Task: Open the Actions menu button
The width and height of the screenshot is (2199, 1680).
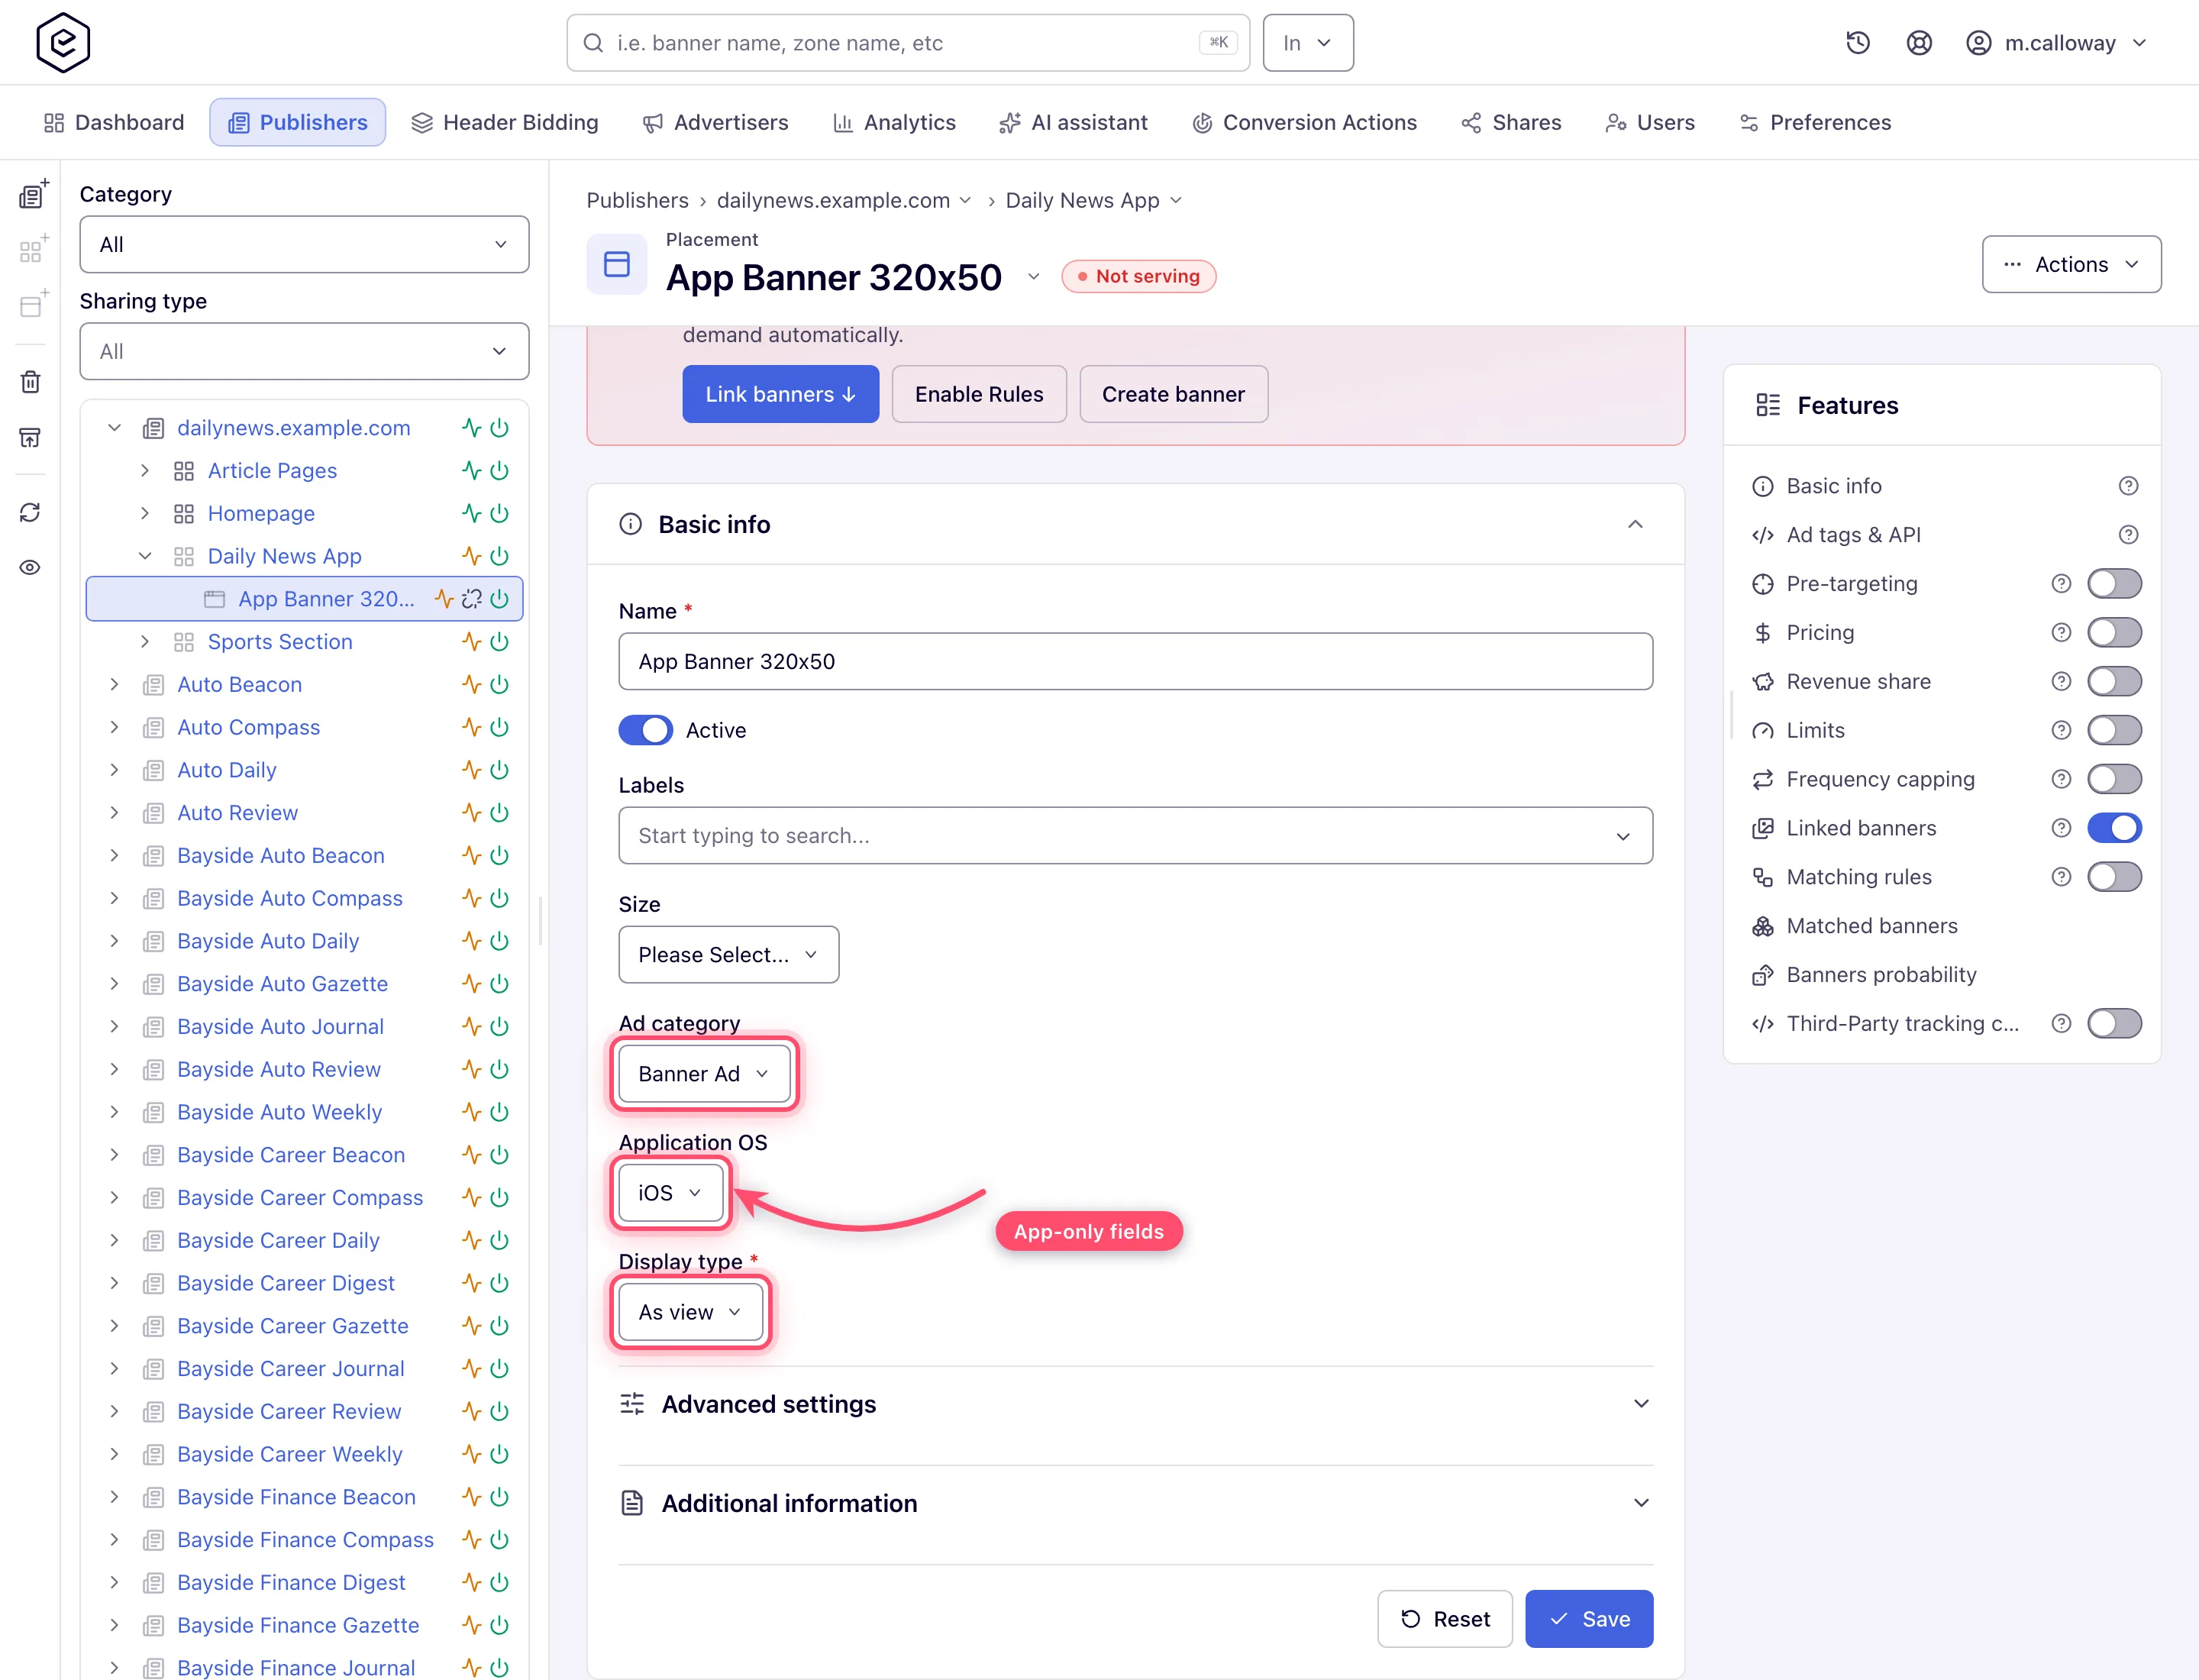Action: tap(2071, 264)
